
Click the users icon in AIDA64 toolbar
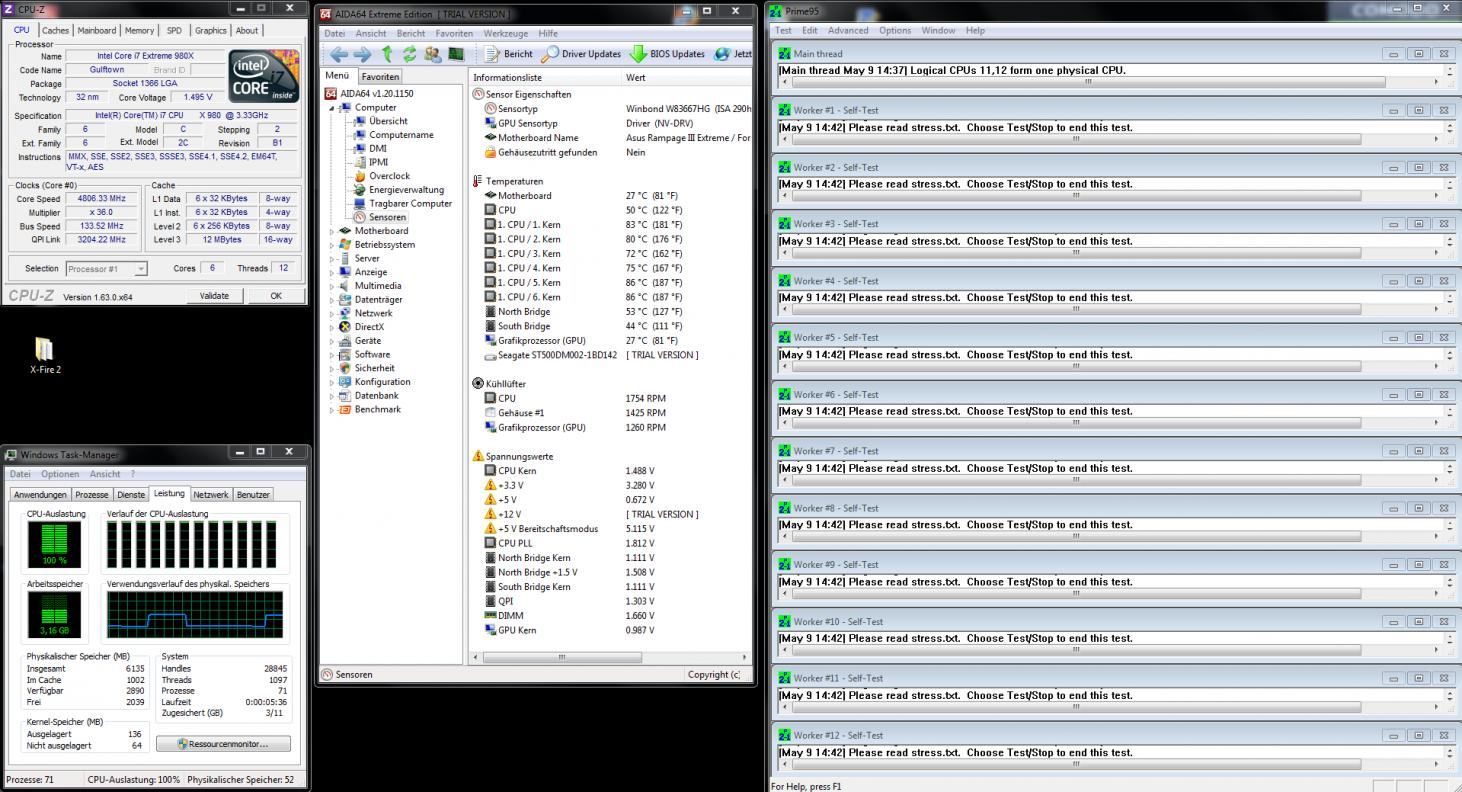433,54
